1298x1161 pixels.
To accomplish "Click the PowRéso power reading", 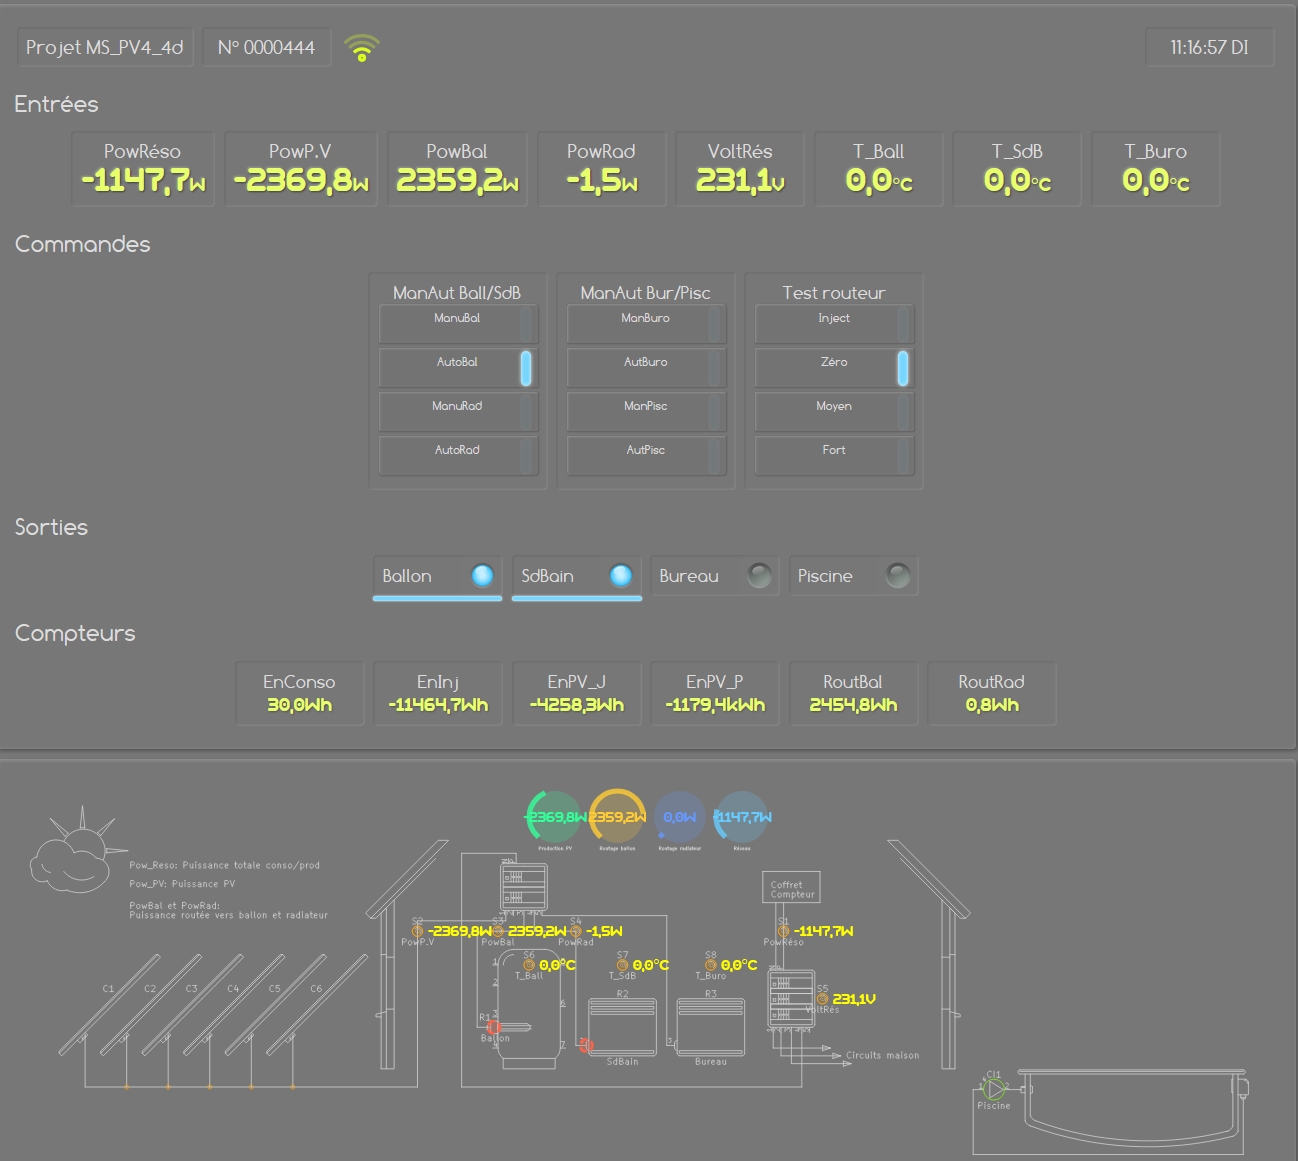I will pos(143,169).
